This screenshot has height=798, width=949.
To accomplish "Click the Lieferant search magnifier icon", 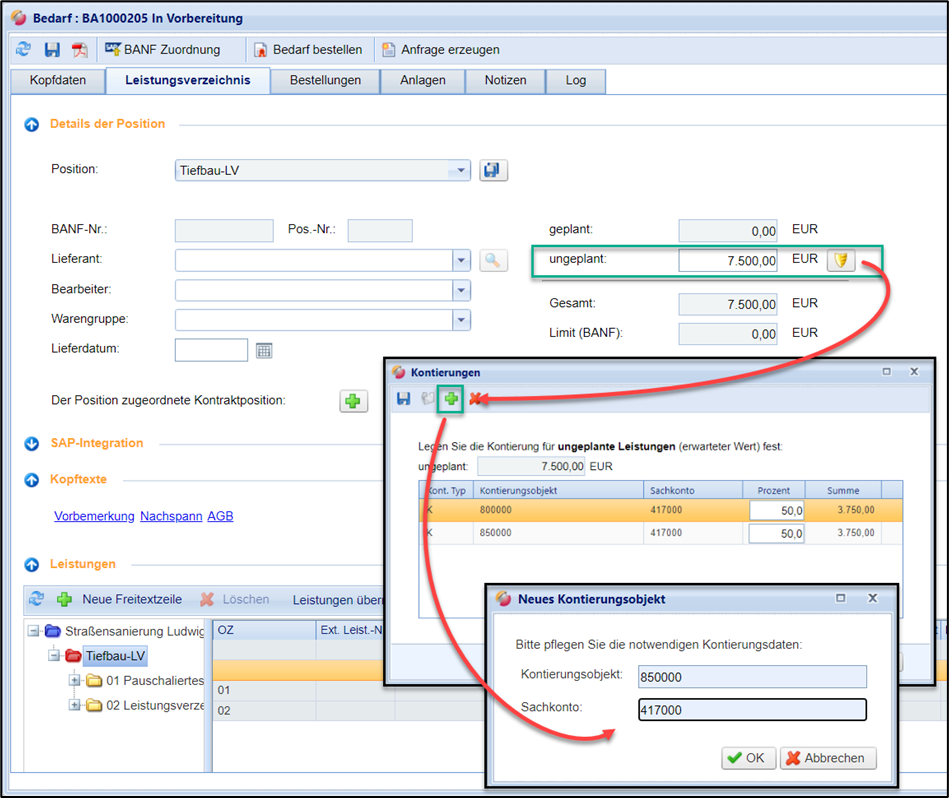I will 493,261.
